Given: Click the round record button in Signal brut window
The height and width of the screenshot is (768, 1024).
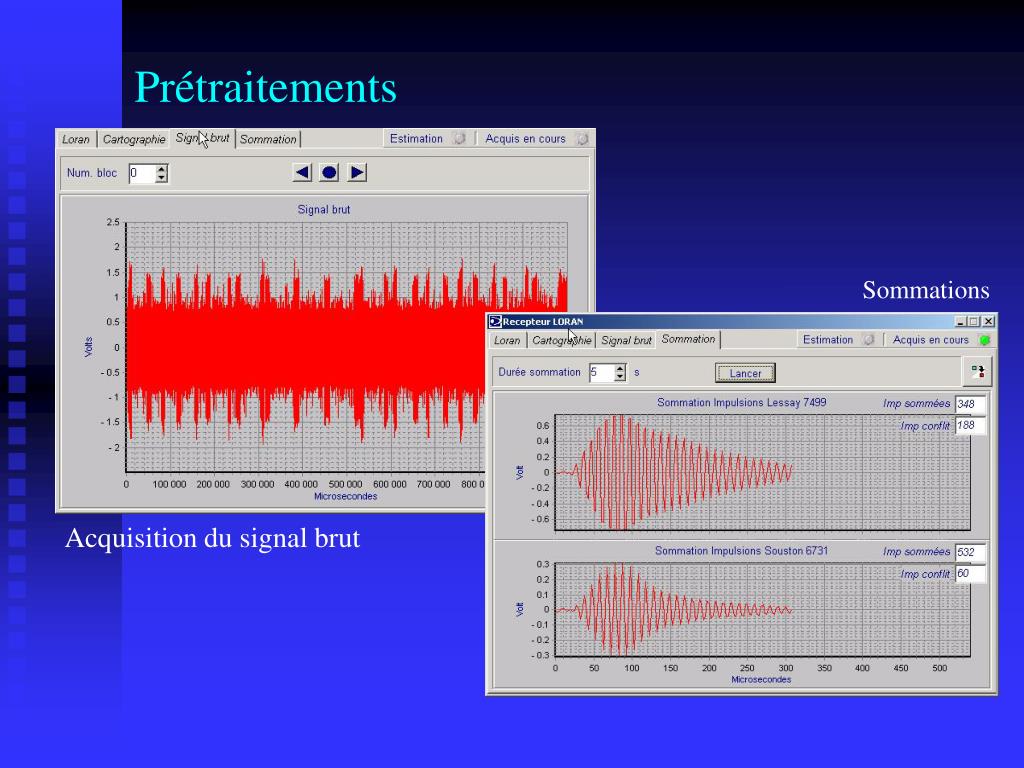Looking at the screenshot, I should [x=329, y=173].
